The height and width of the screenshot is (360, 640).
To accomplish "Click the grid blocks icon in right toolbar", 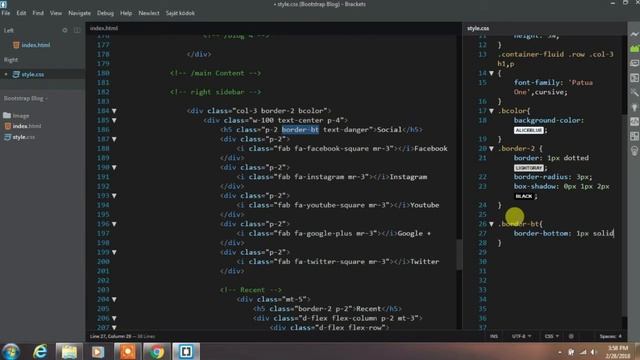I will click(x=634, y=136).
